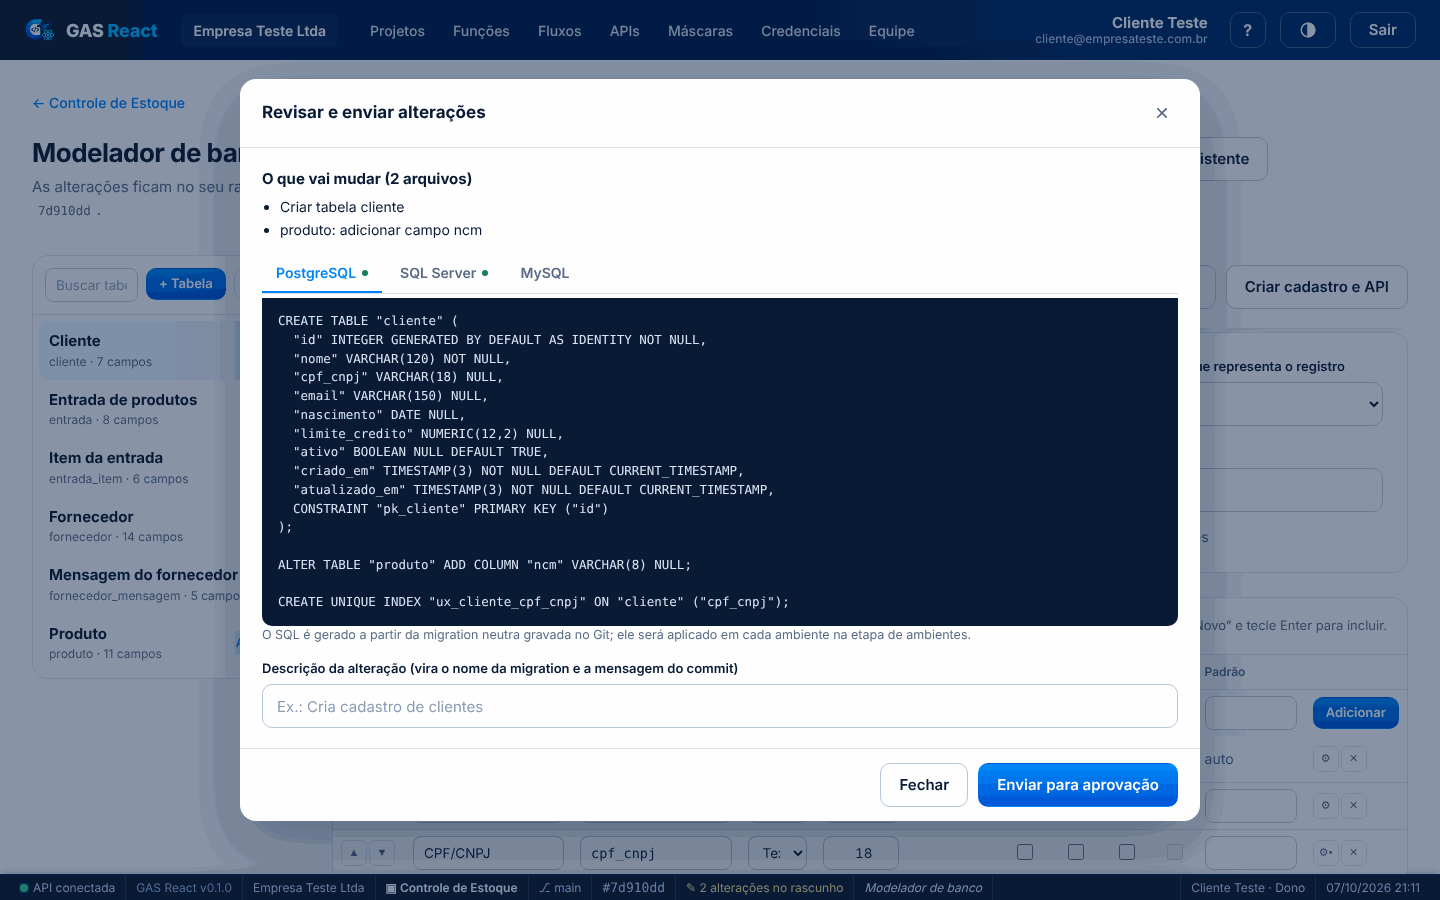This screenshot has width=1440, height=900.
Task: Select the Fornecedor table
Action: point(140,526)
